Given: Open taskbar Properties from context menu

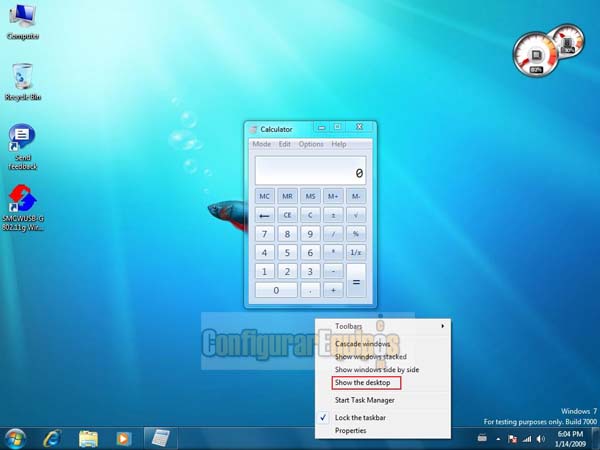Looking at the screenshot, I should tap(383, 431).
